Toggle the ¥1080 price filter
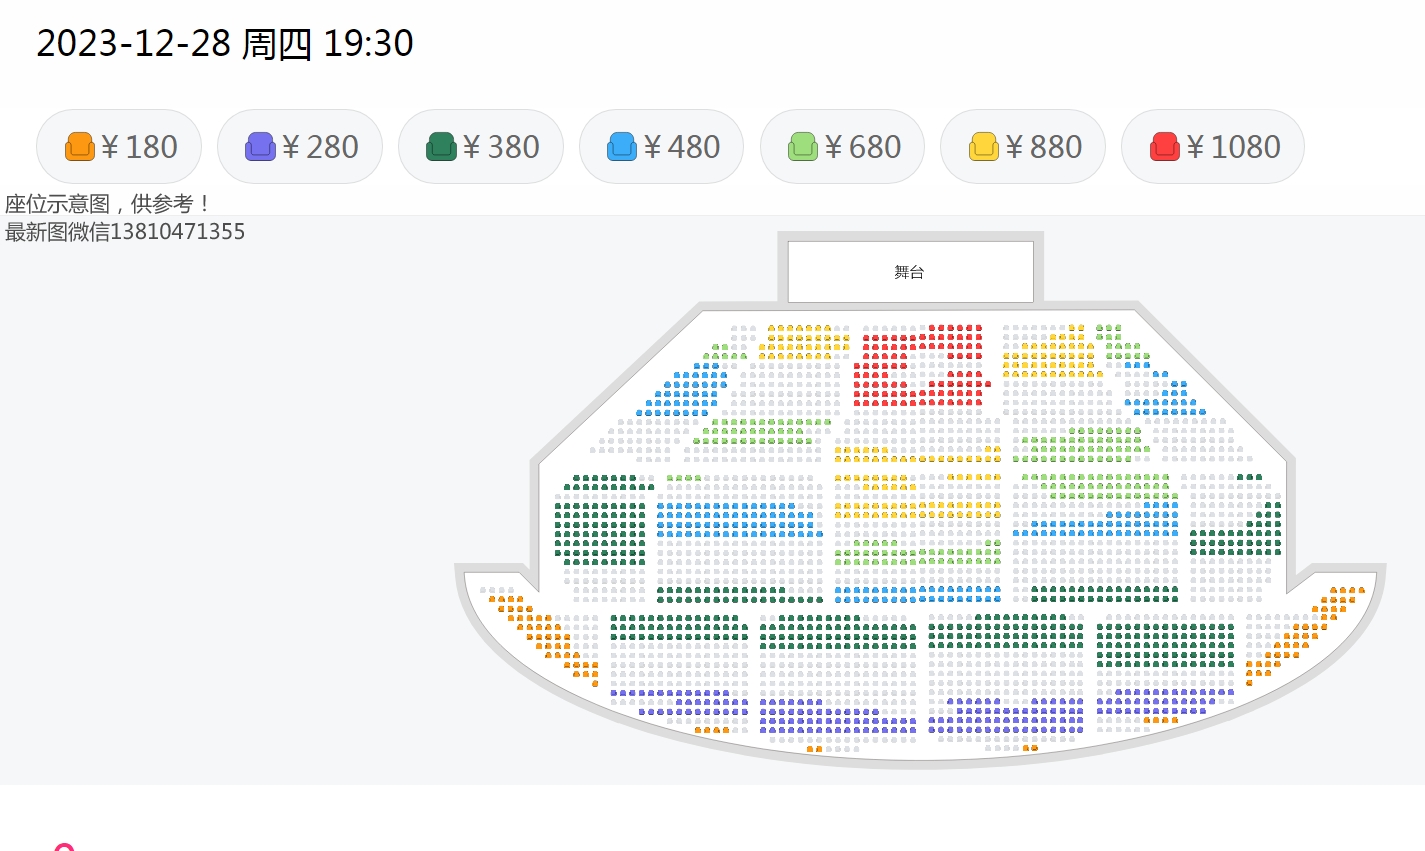The width and height of the screenshot is (1425, 851). pyautogui.click(x=1213, y=147)
